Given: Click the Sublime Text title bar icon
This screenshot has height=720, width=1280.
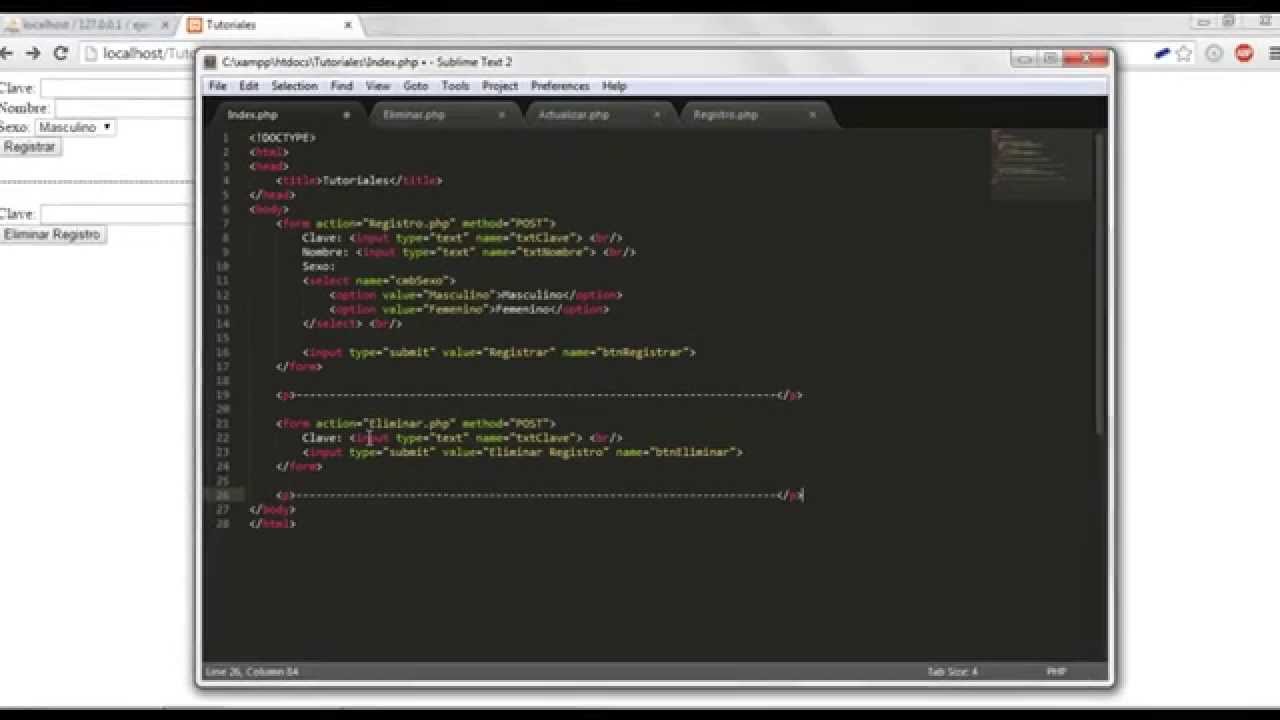Looking at the screenshot, I should [x=210, y=62].
